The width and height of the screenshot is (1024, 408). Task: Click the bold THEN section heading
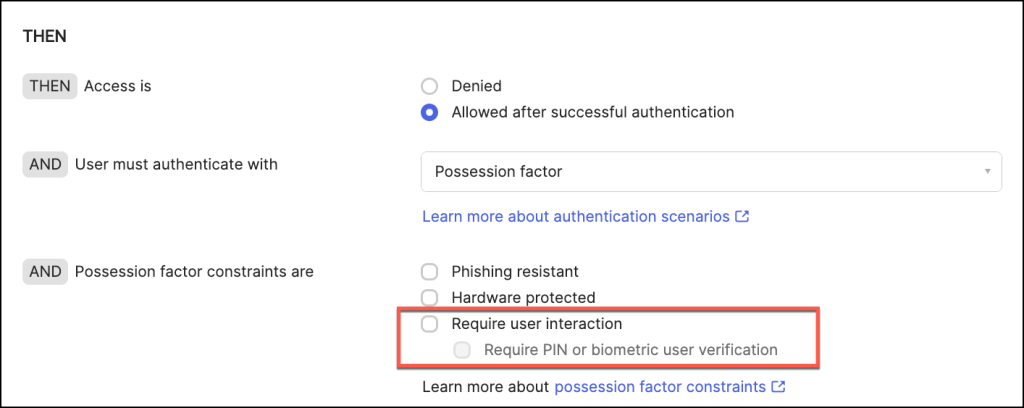[x=44, y=36]
